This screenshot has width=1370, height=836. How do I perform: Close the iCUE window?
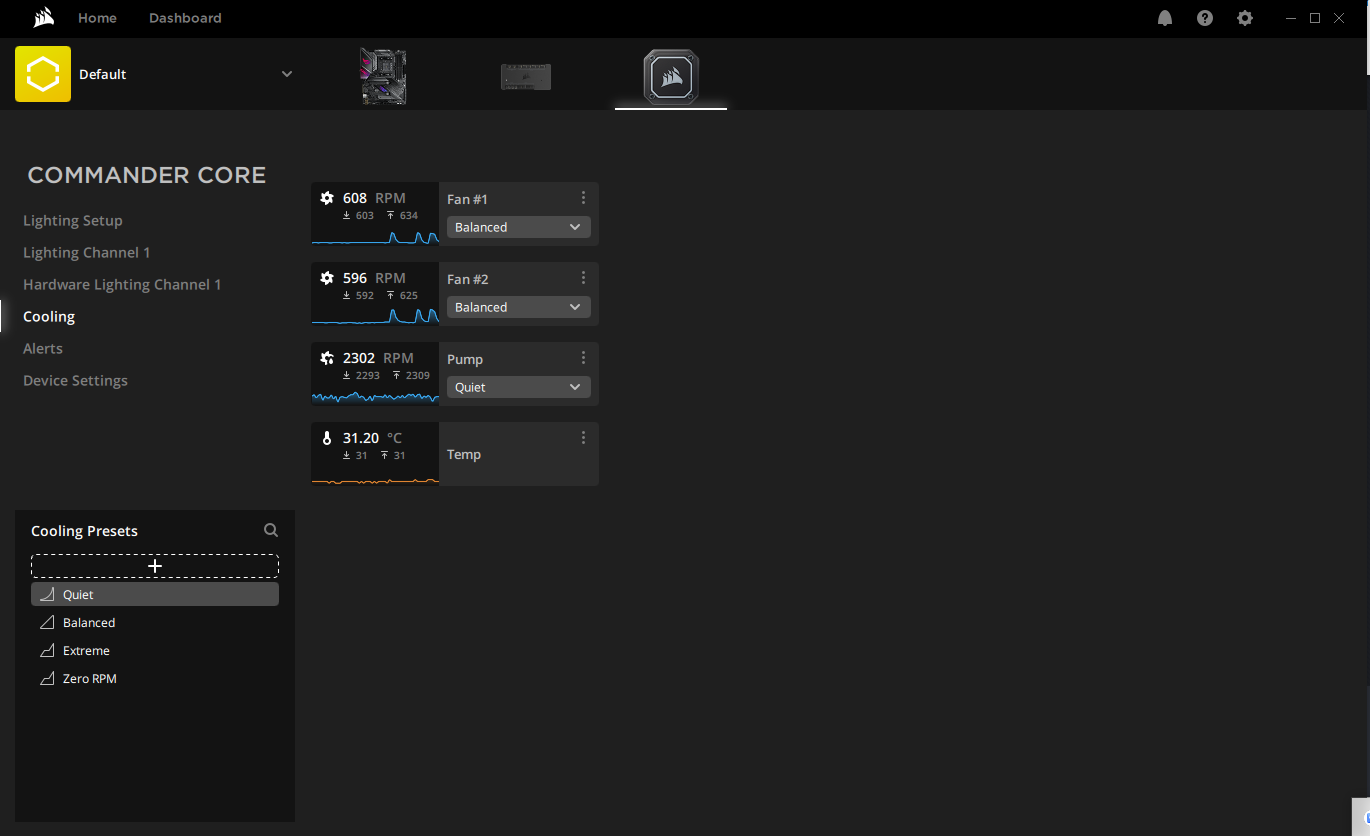click(1339, 18)
